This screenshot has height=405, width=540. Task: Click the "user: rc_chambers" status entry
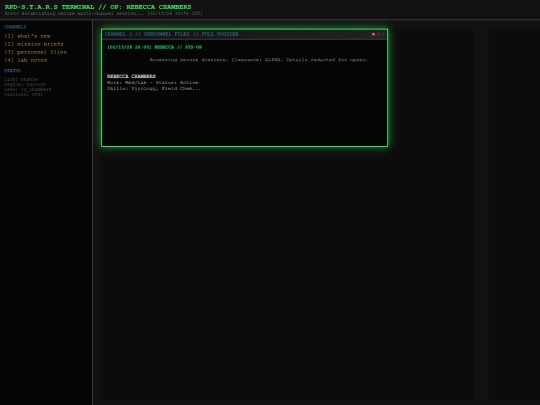pyautogui.click(x=28, y=89)
